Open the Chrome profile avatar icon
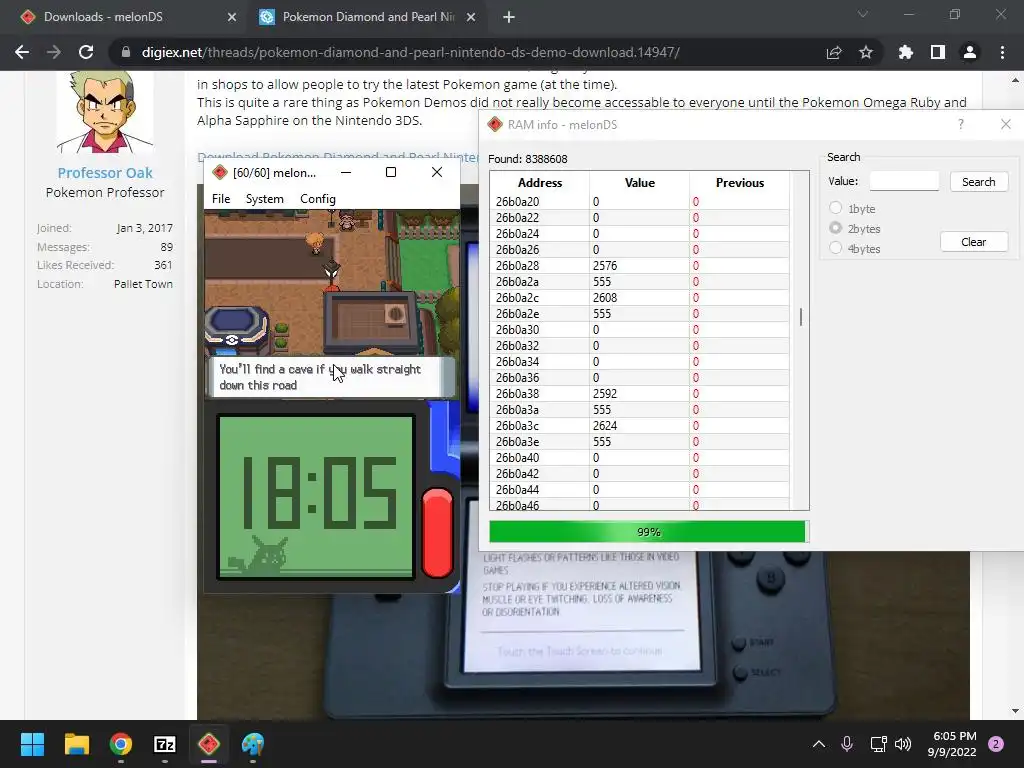 coord(970,52)
